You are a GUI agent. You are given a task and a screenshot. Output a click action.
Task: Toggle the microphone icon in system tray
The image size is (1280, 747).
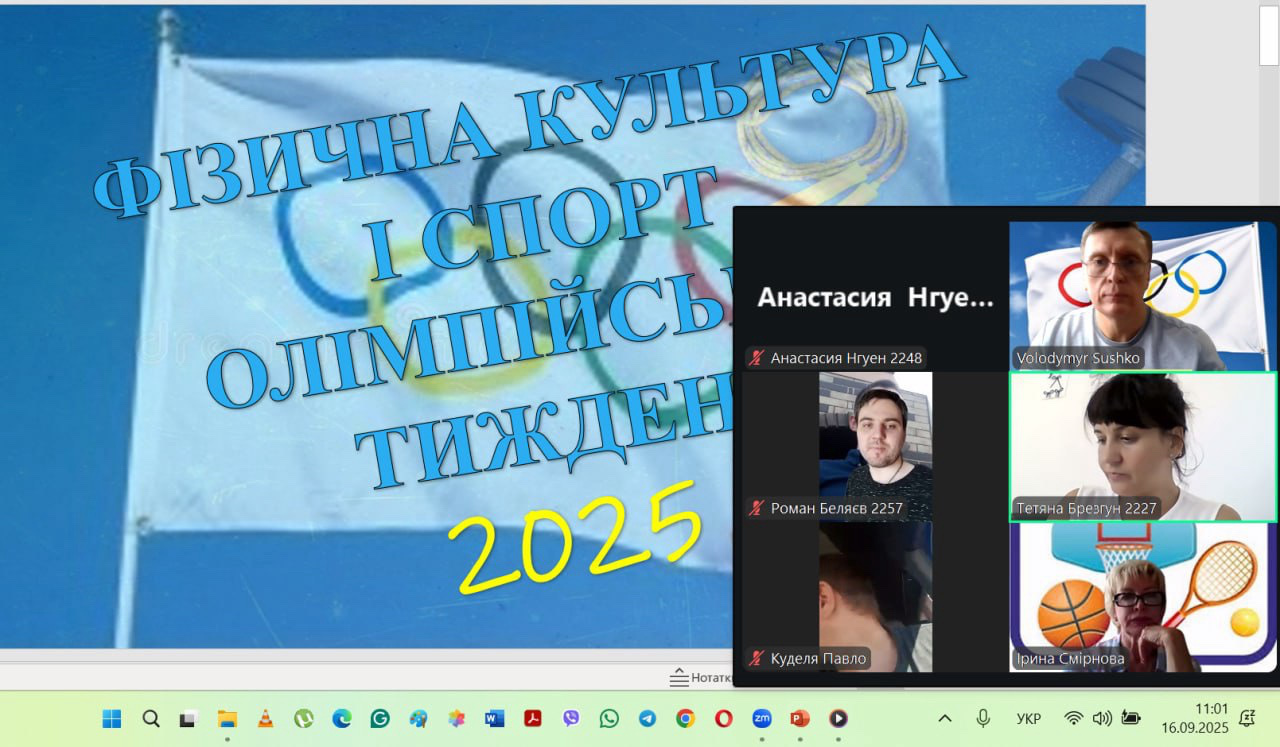pos(983,718)
